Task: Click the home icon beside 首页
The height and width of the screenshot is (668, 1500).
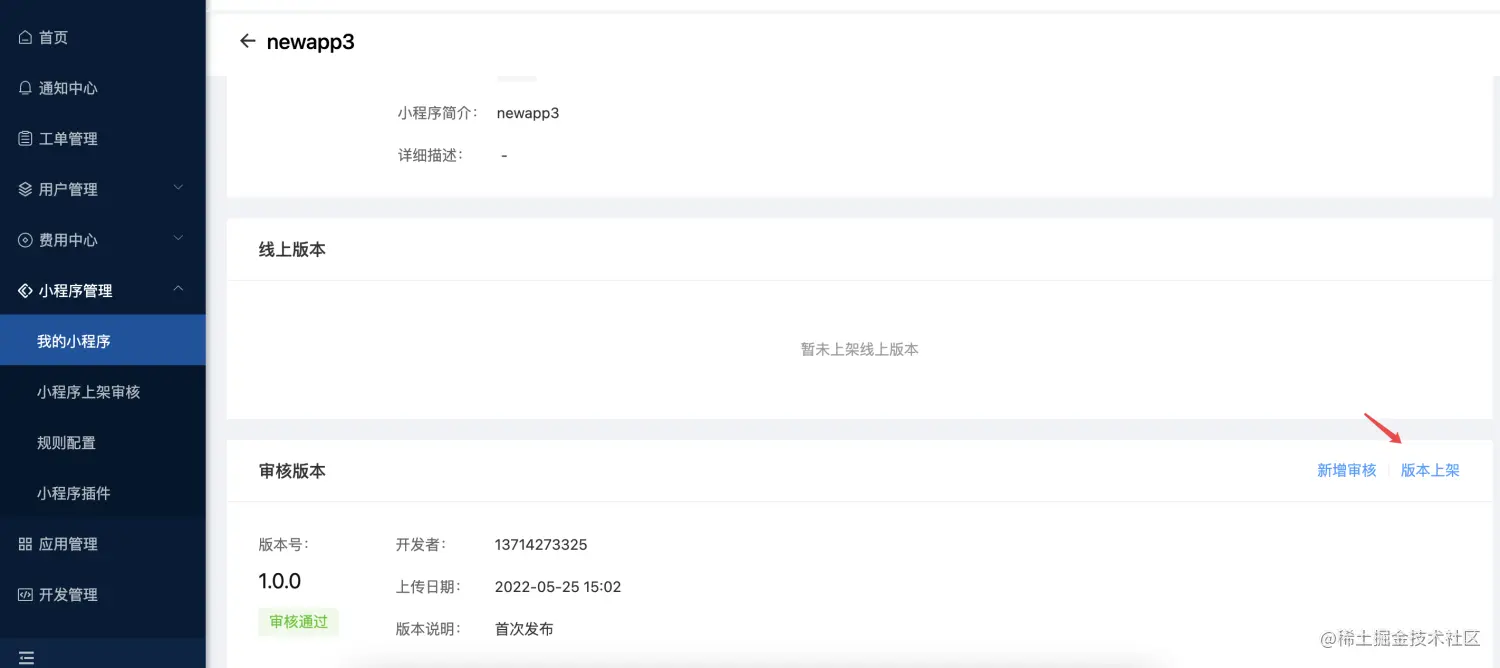Action: (25, 37)
